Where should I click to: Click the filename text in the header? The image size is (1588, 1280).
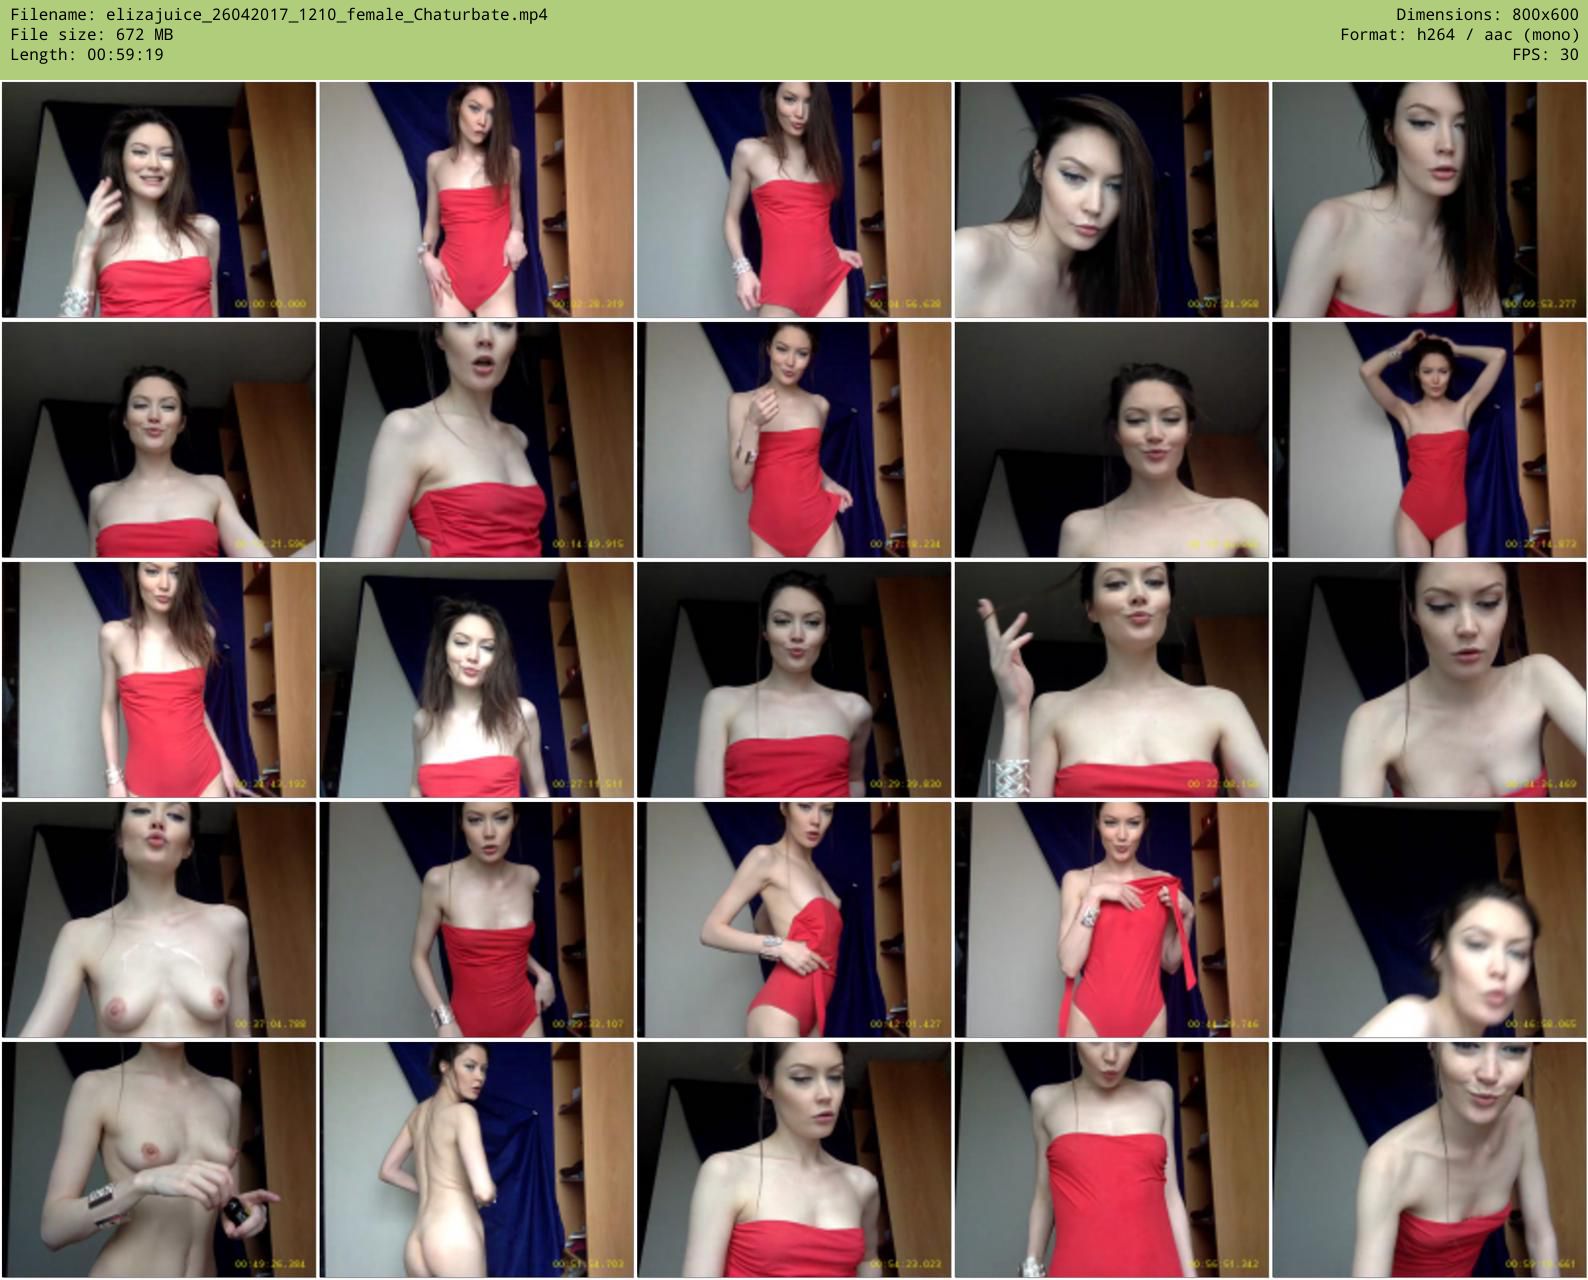[278, 15]
